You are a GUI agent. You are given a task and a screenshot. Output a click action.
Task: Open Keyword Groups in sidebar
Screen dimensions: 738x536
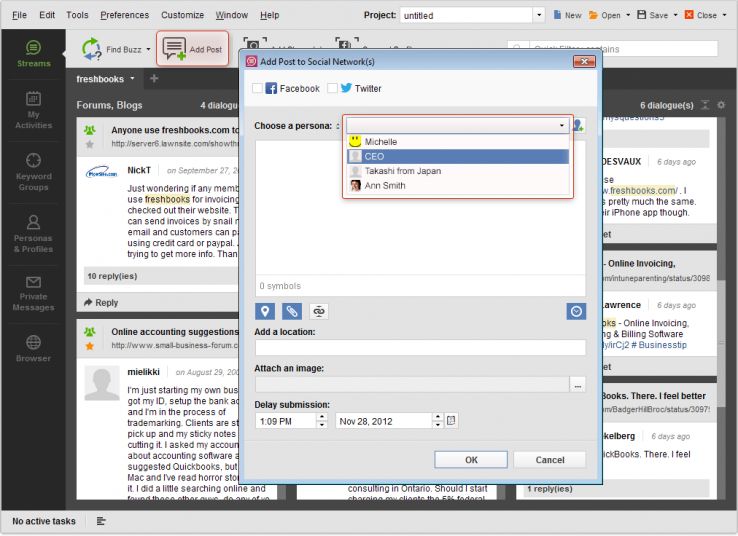pos(33,171)
